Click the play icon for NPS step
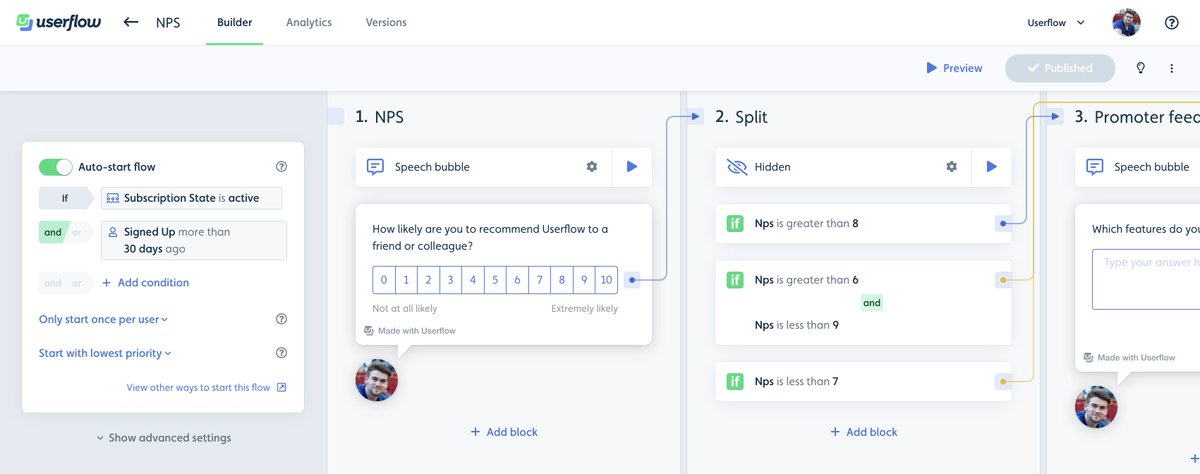 [x=631, y=167]
